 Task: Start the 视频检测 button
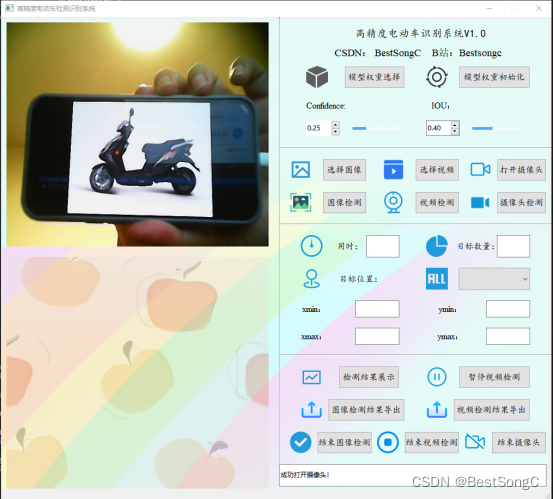click(x=437, y=202)
